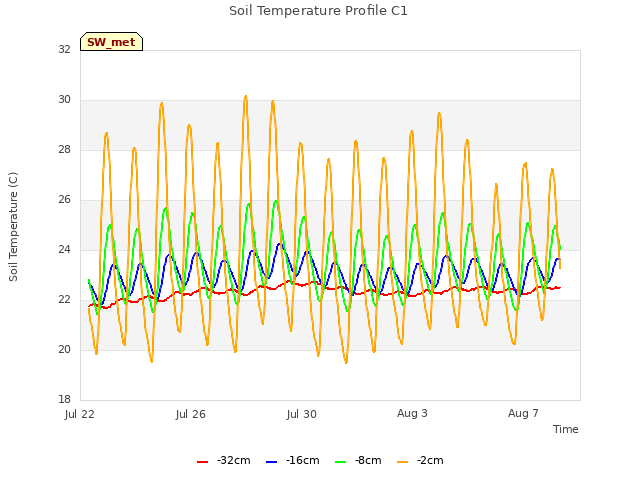Viewport: 640px width, 480px height.
Task: Select the chart title Soil Temperature Profile C1
Action: pos(318,11)
